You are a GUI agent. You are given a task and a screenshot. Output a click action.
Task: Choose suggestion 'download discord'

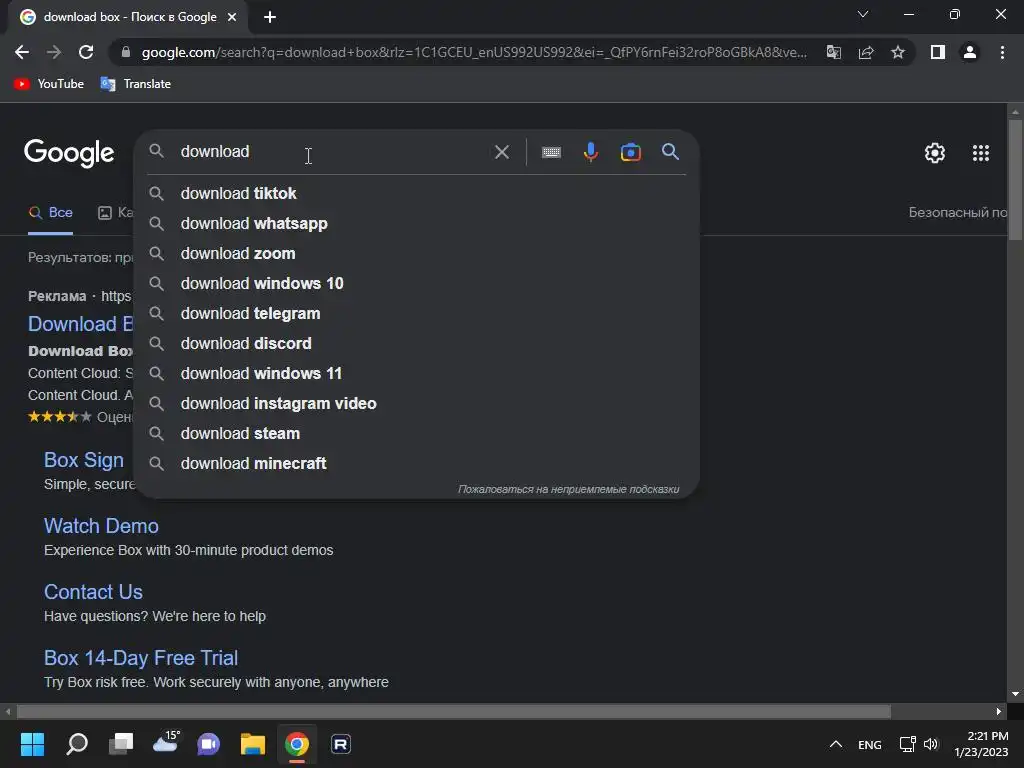tap(417, 344)
